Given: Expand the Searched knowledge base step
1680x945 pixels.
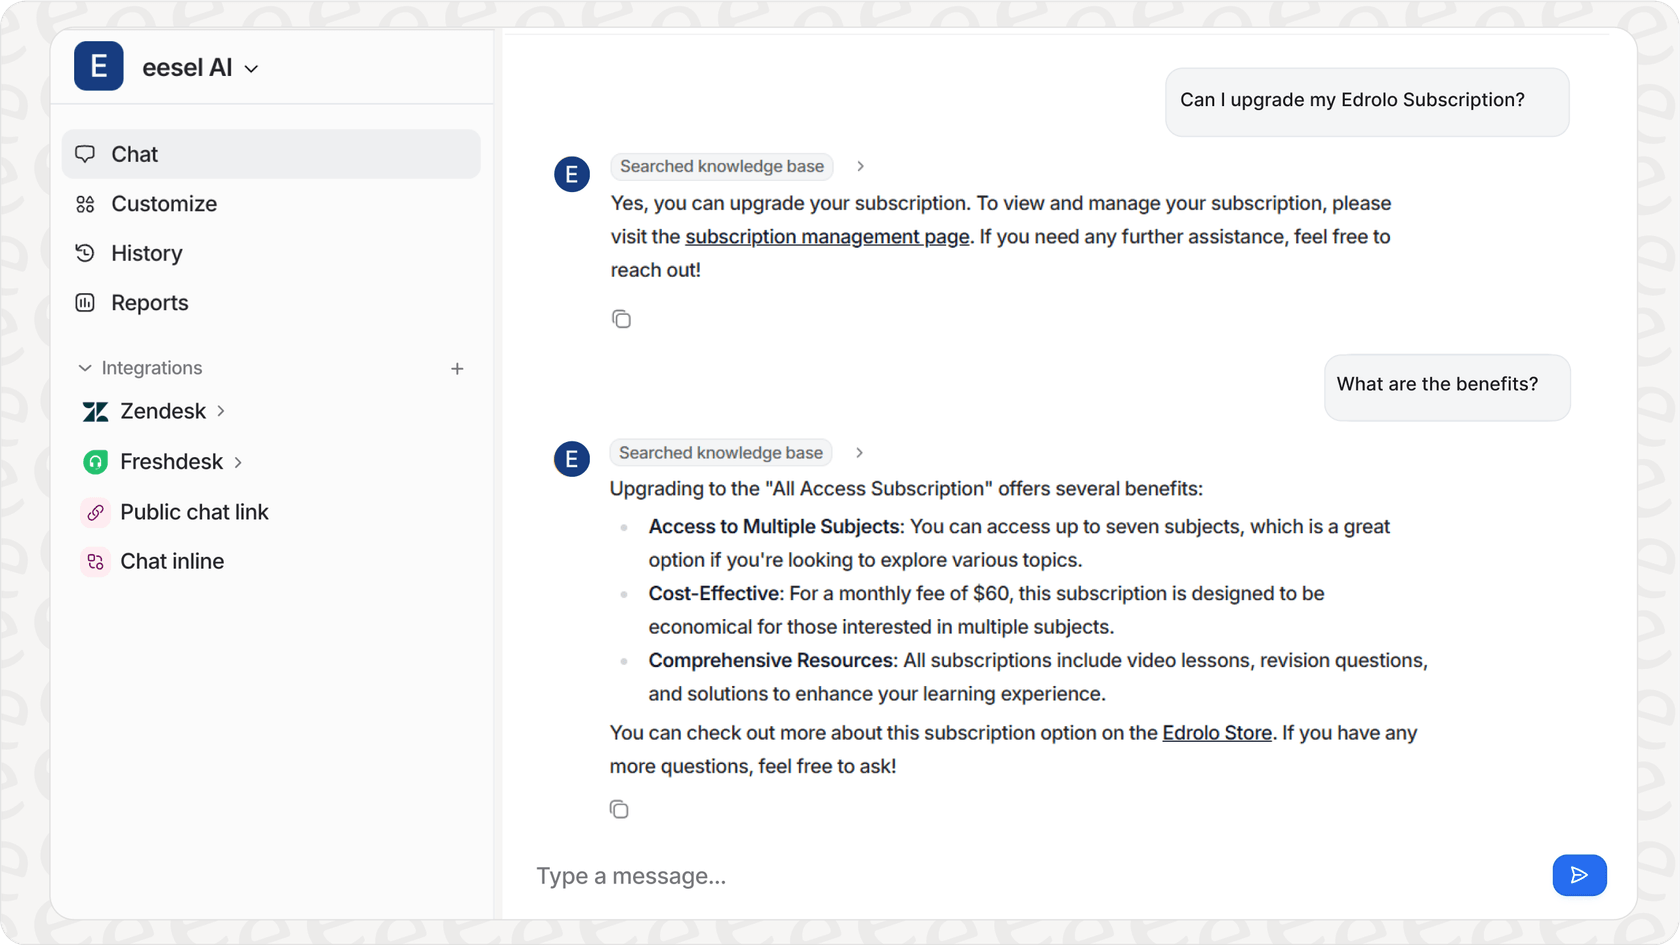Looking at the screenshot, I should (x=860, y=166).
